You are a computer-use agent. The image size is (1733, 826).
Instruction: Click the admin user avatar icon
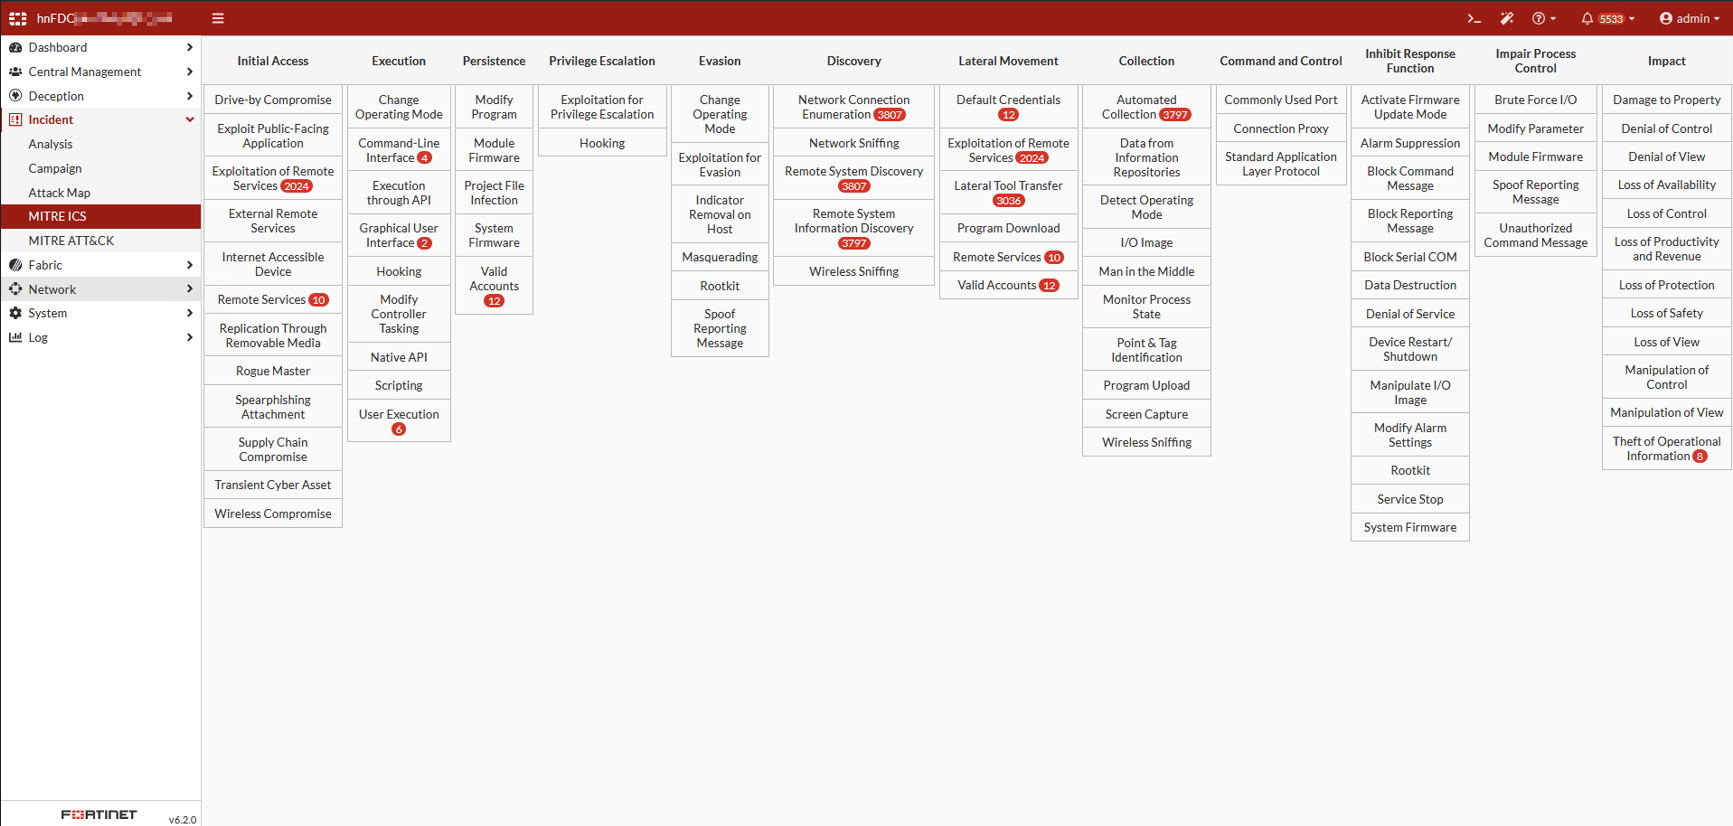pyautogui.click(x=1666, y=18)
